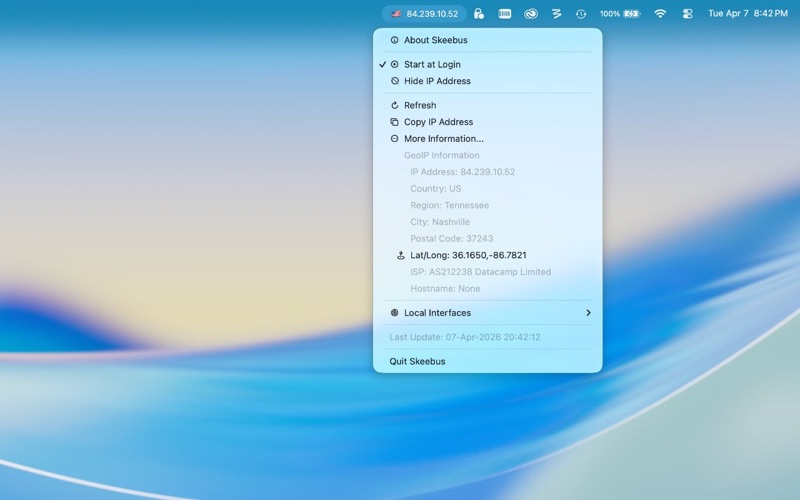Click IP Address: 84.239.10.52 row

coord(488,172)
